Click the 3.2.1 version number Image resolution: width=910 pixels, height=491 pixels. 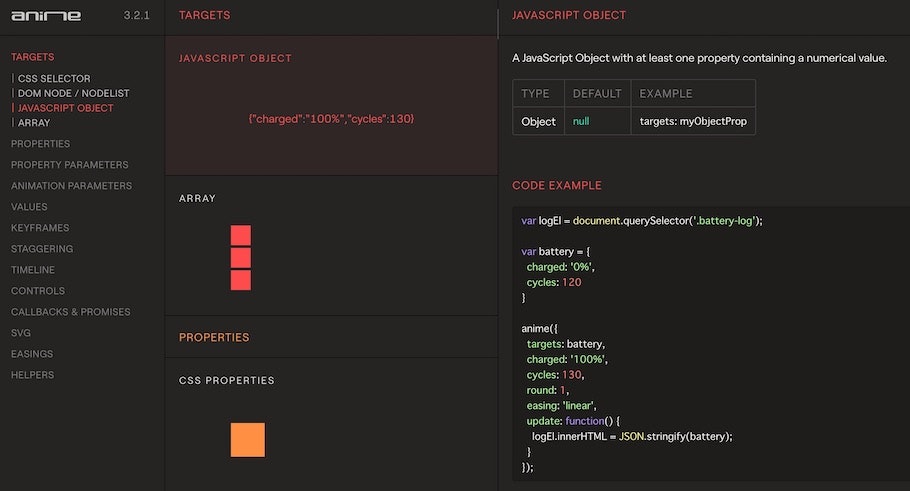click(x=136, y=15)
